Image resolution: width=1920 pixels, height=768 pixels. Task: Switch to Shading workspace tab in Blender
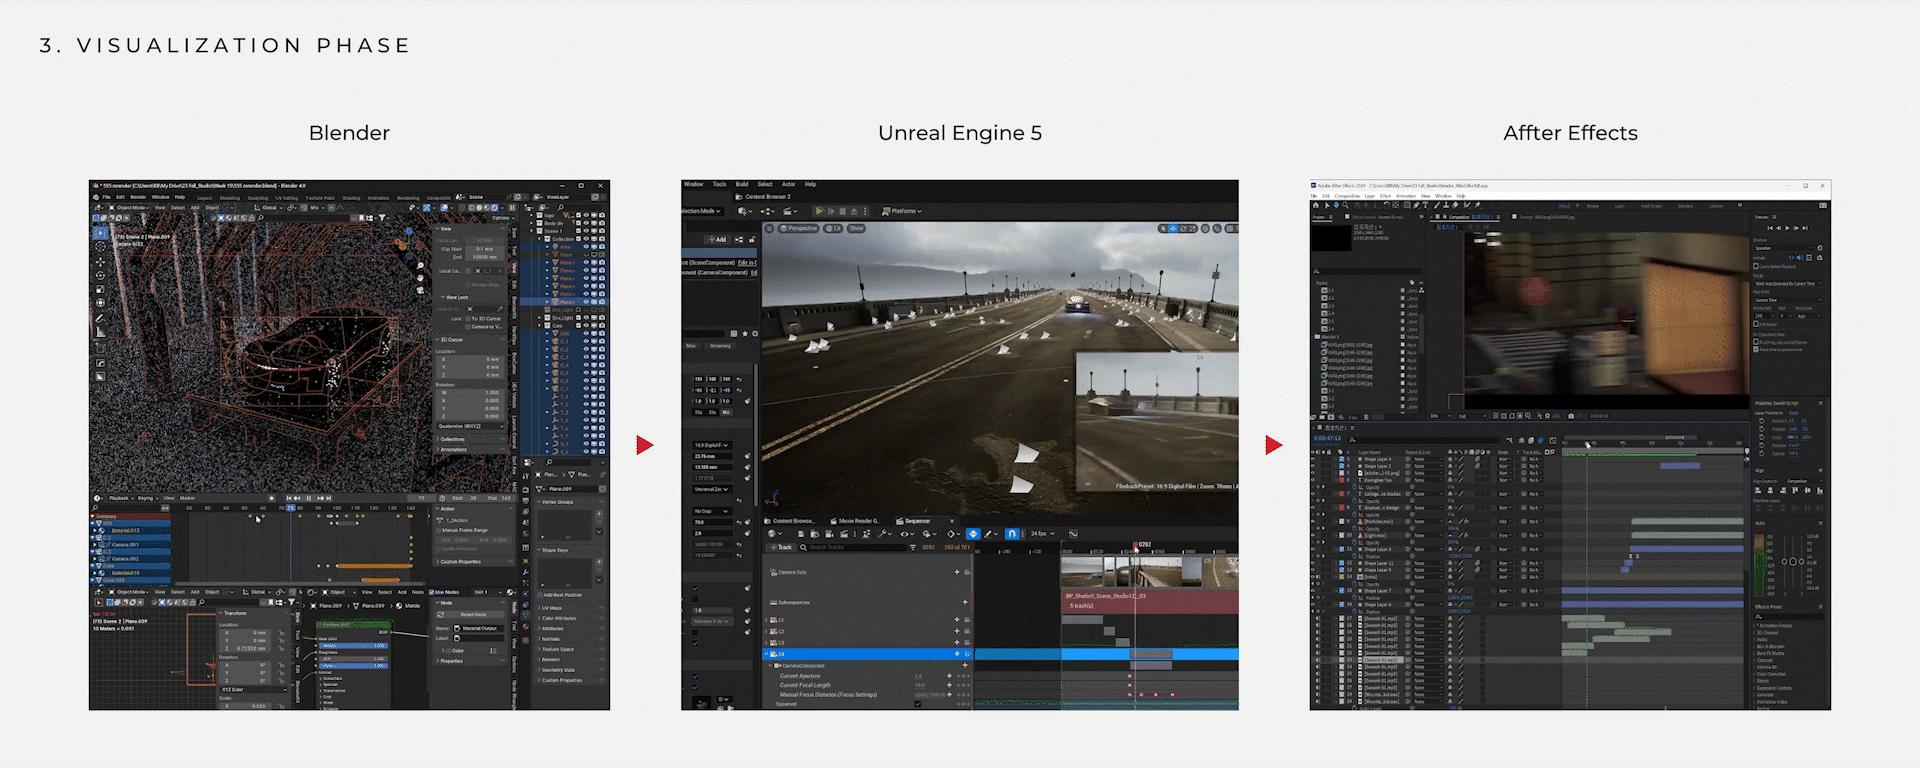click(351, 197)
